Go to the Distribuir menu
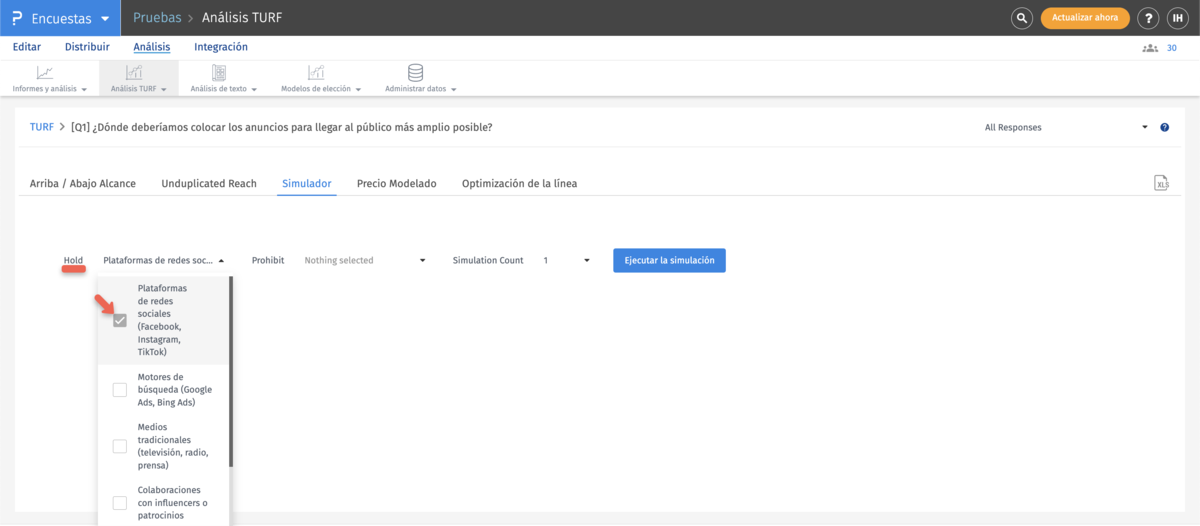1200x526 pixels. point(87,47)
